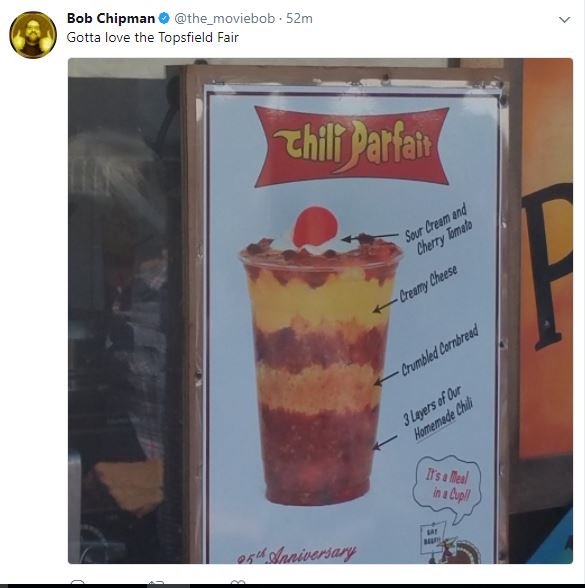585x588 pixels.
Task: Click the Chili Parfait red banner in photo
Action: pyautogui.click(x=352, y=147)
